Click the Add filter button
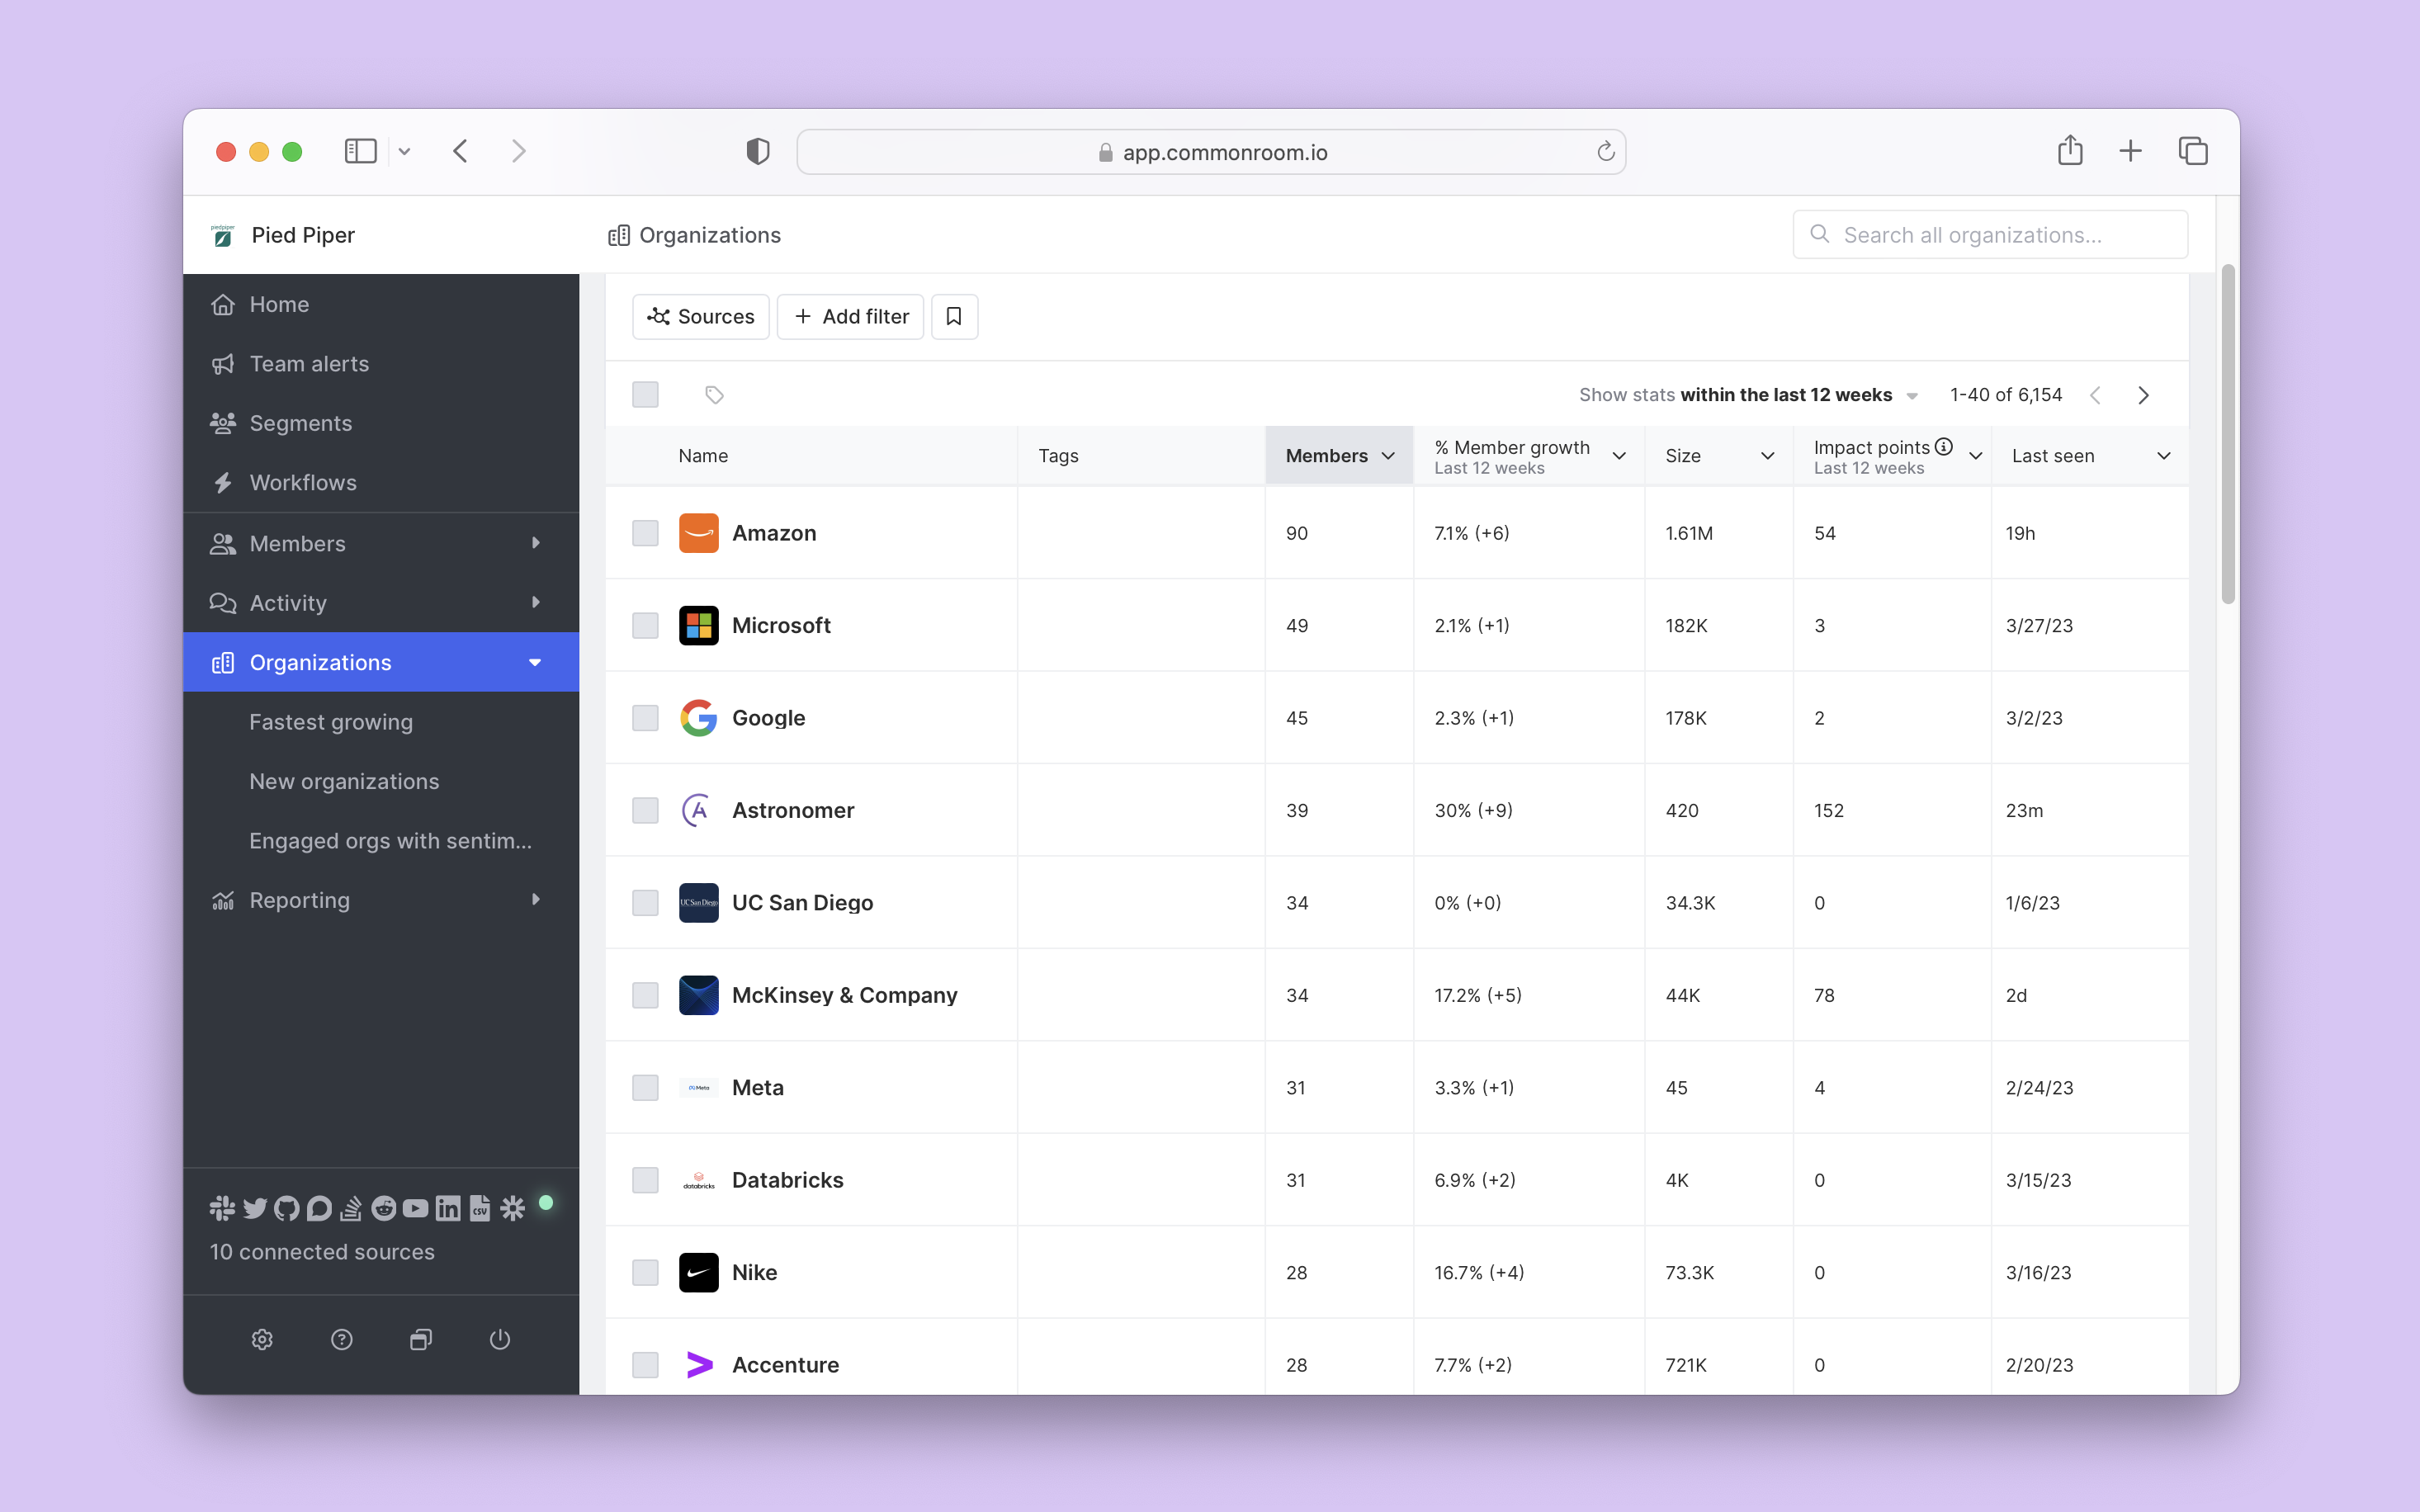Screen dimensions: 2420x1512 coord(851,316)
